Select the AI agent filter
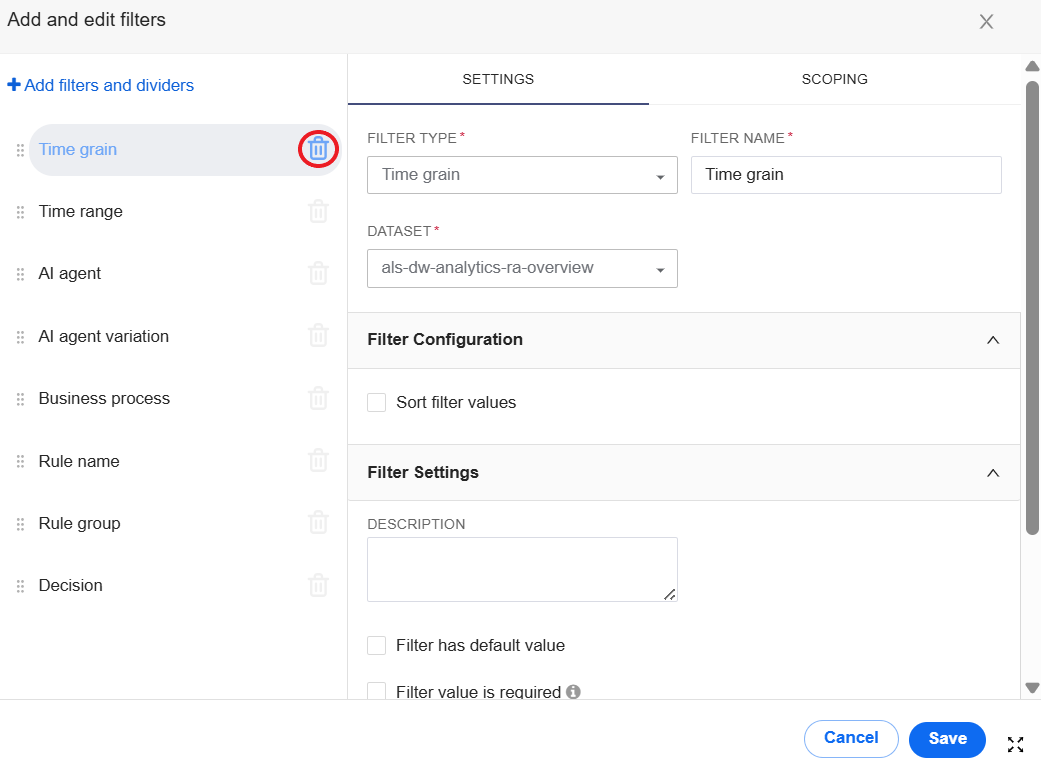The width and height of the screenshot is (1041, 772). point(70,273)
